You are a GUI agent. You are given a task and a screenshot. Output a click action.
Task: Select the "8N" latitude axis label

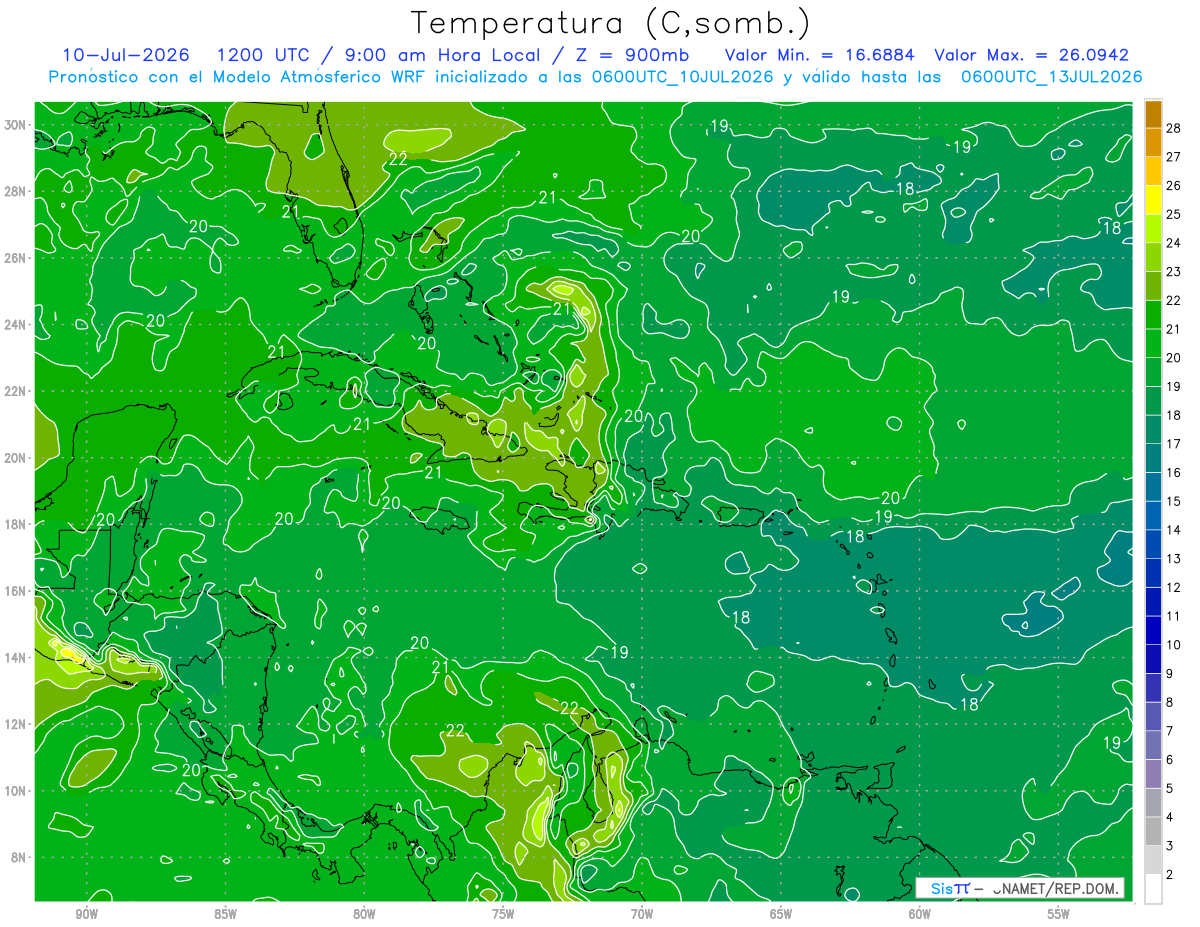20,857
